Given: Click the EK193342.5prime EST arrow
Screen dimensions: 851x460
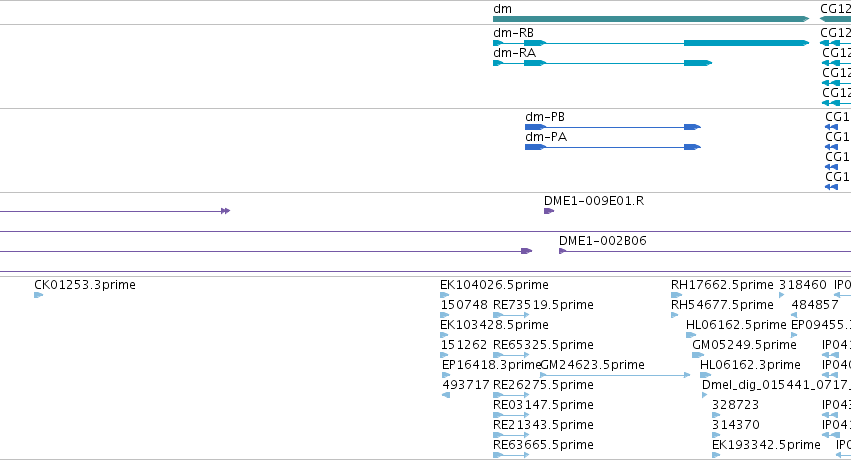Looking at the screenshot, I should (716, 455).
